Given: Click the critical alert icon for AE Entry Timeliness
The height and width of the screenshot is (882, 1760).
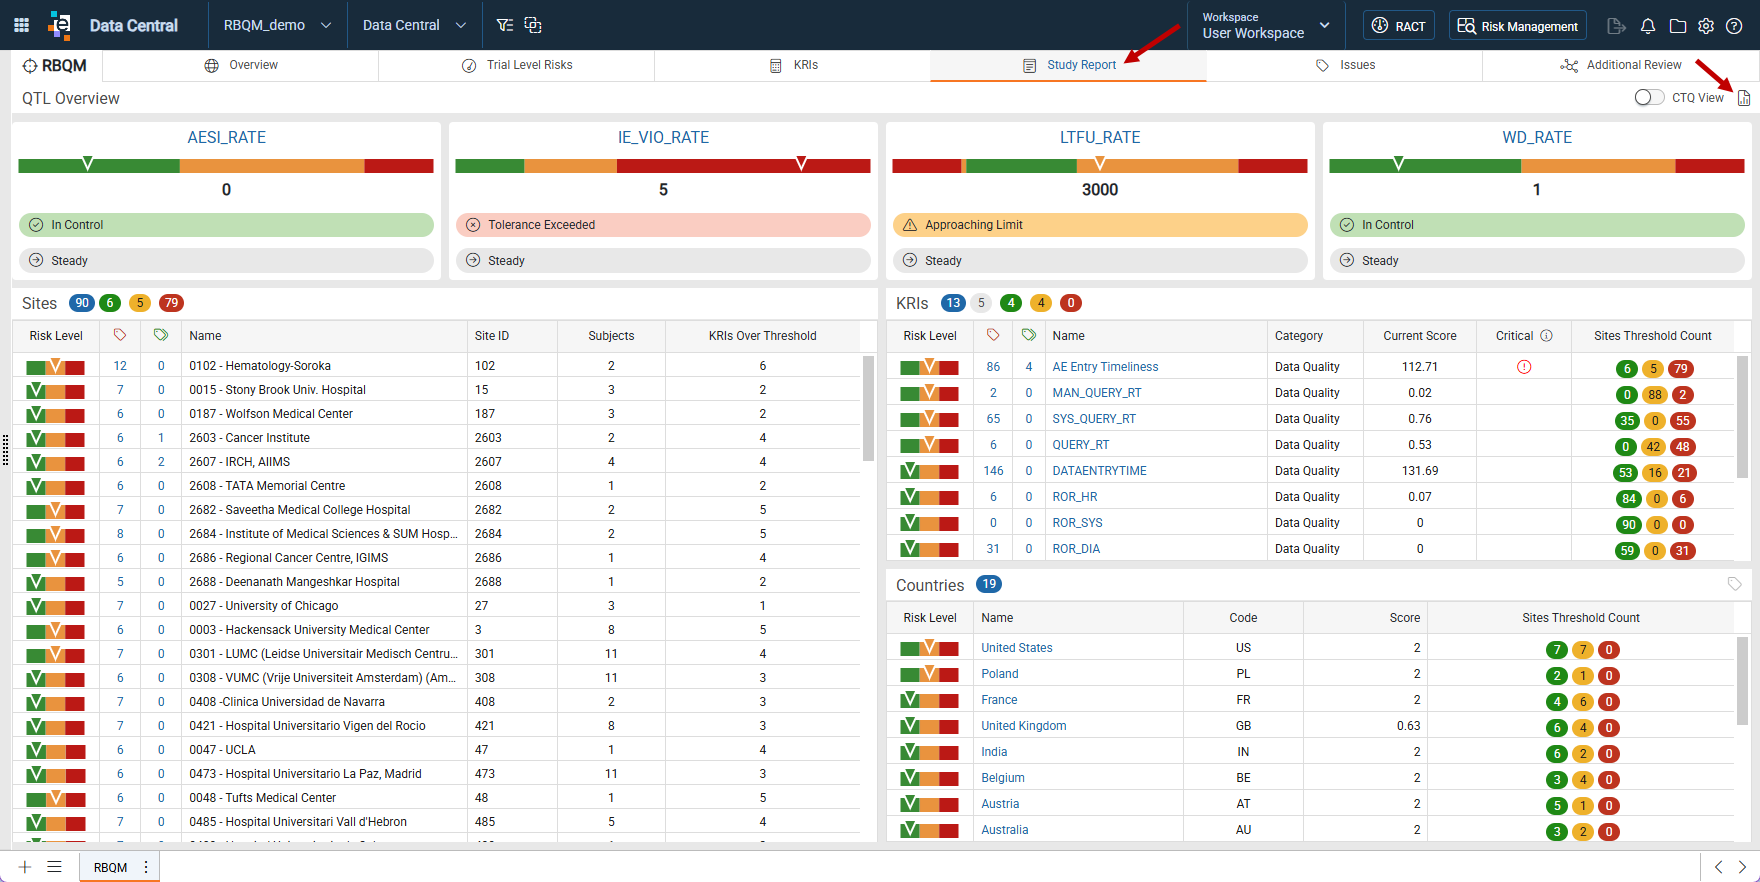Looking at the screenshot, I should pos(1524,367).
